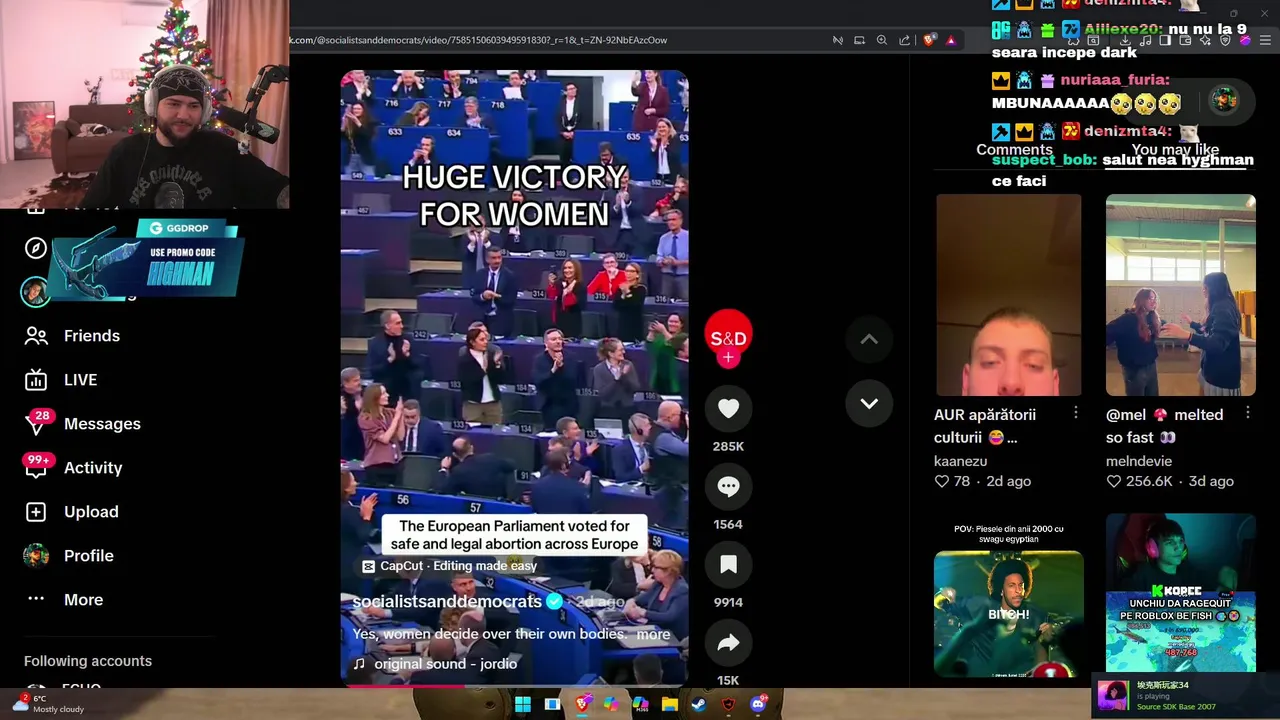This screenshot has height=720, width=1280.
Task: Seek on the video progress bar
Action: [514, 686]
